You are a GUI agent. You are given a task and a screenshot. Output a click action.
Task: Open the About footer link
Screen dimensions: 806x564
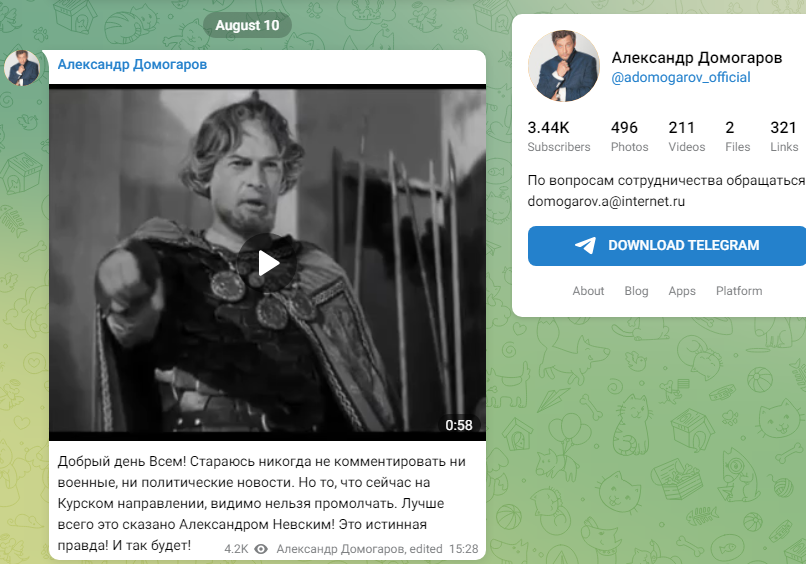588,291
